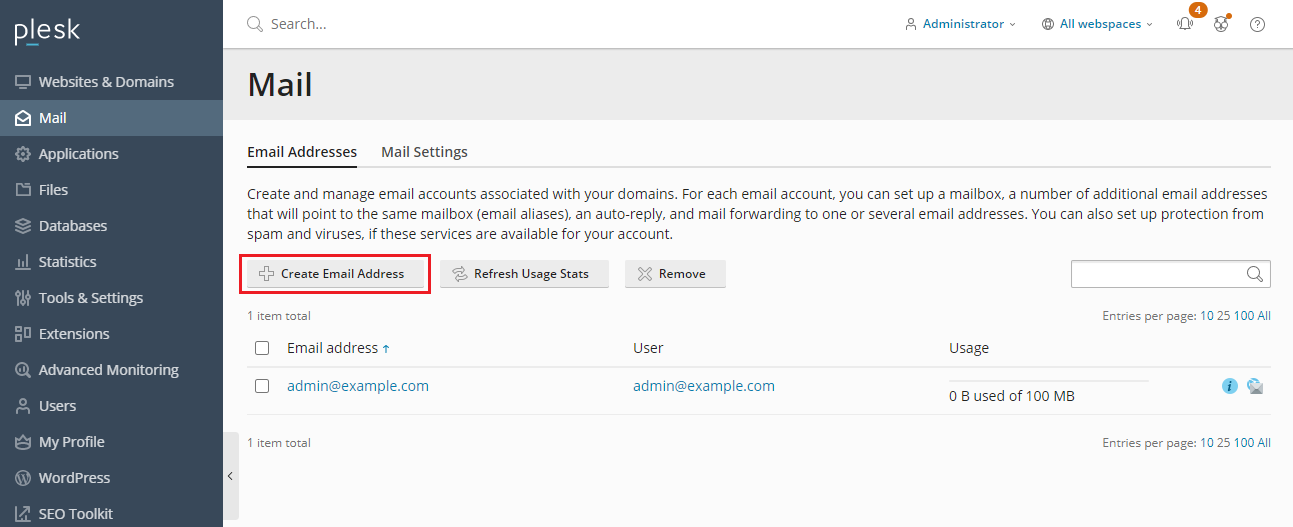Expand the Administrator account dropdown
Image resolution: width=1293 pixels, height=527 pixels.
click(x=960, y=24)
